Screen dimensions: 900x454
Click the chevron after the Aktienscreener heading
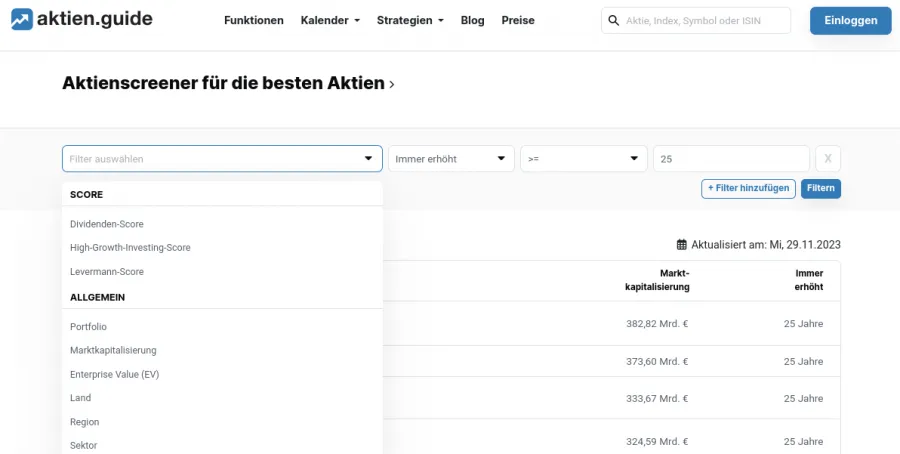tap(392, 84)
